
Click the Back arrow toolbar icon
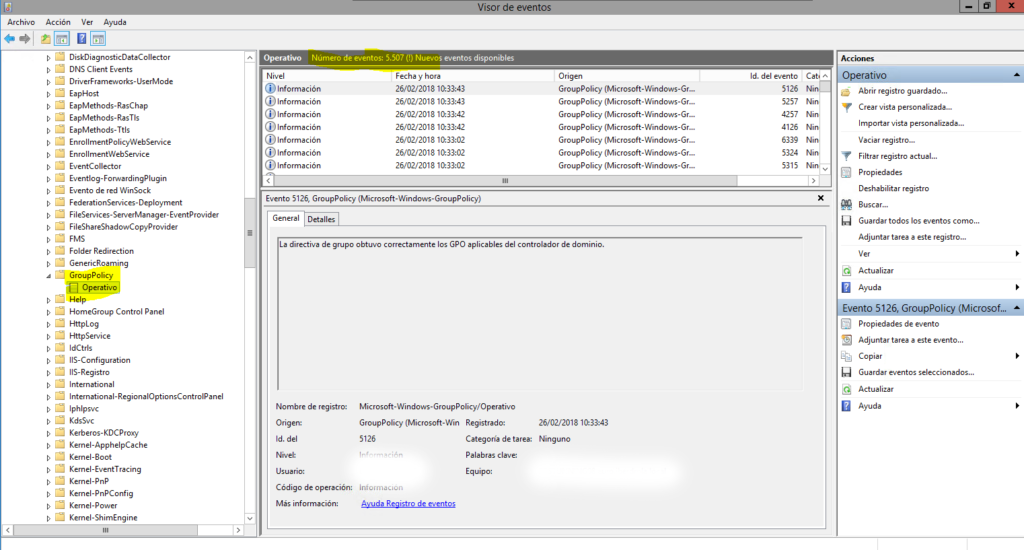point(10,39)
